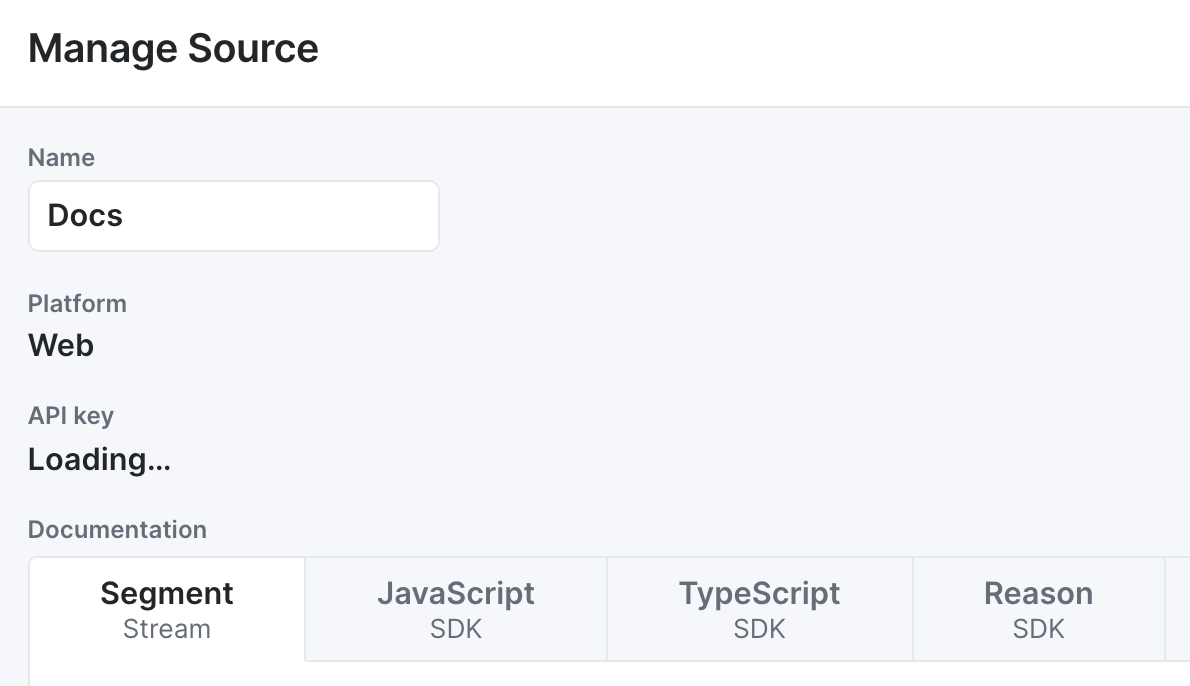This screenshot has height=686, width=1190.
Task: Switch to the TypeScript SDK documentation tab
Action: (x=759, y=608)
